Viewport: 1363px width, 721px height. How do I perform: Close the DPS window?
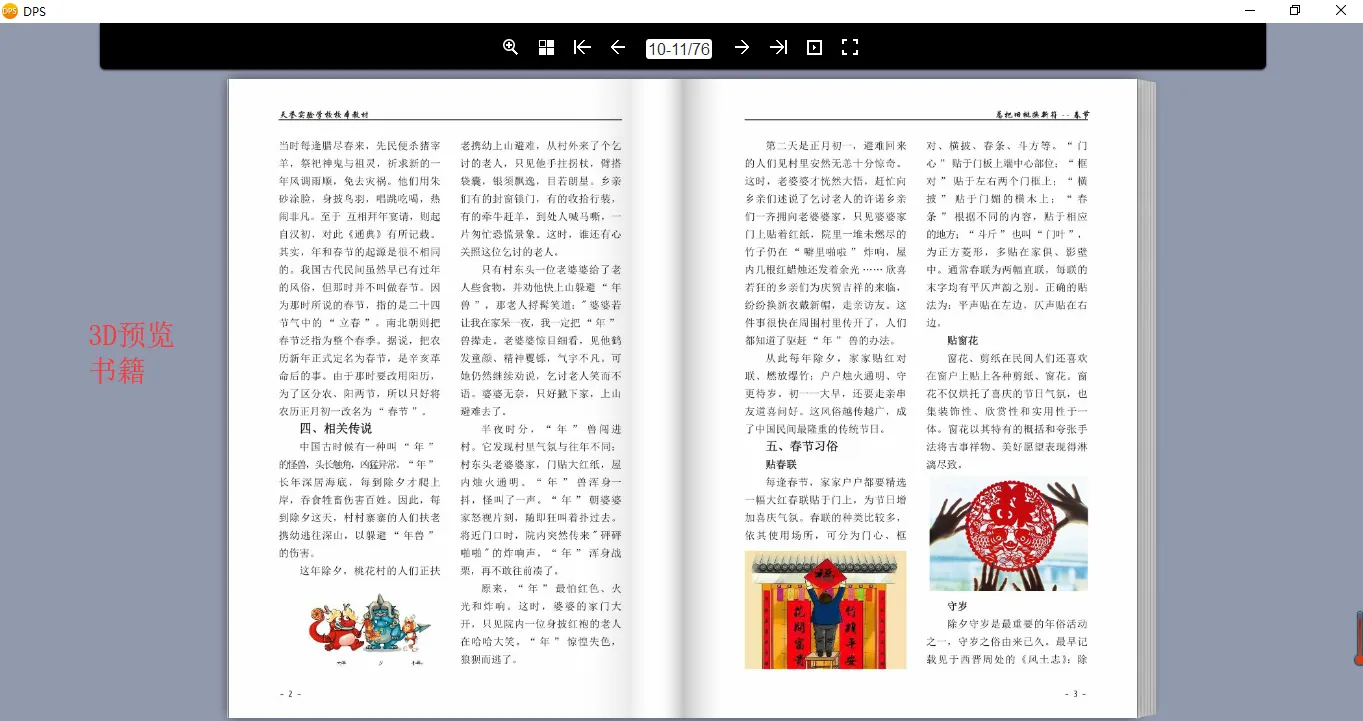(x=1341, y=11)
